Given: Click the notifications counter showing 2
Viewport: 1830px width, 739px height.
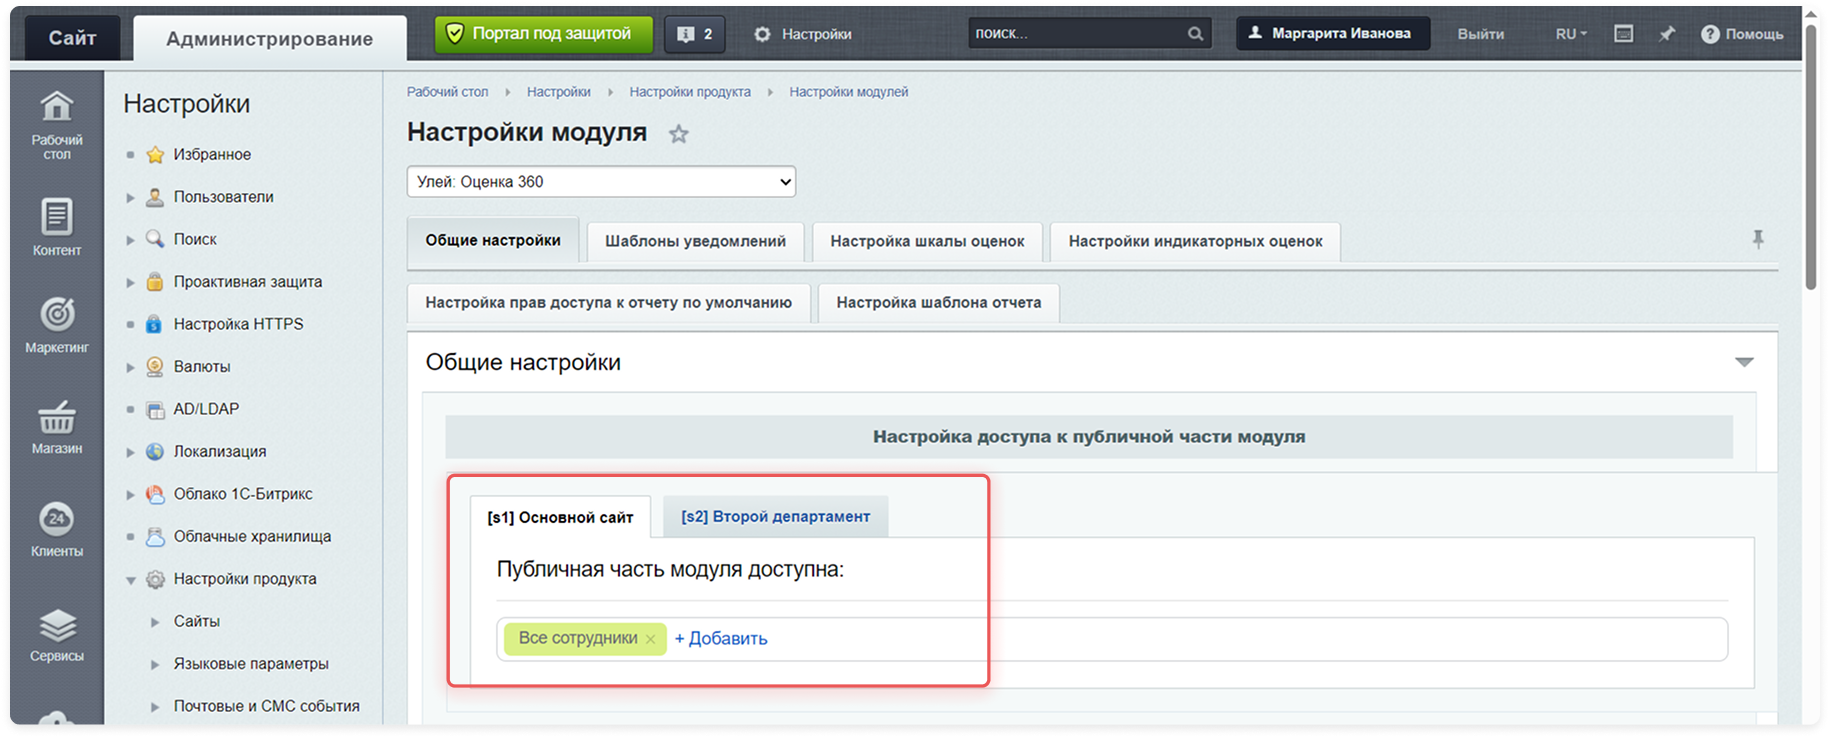Looking at the screenshot, I should tap(695, 34).
